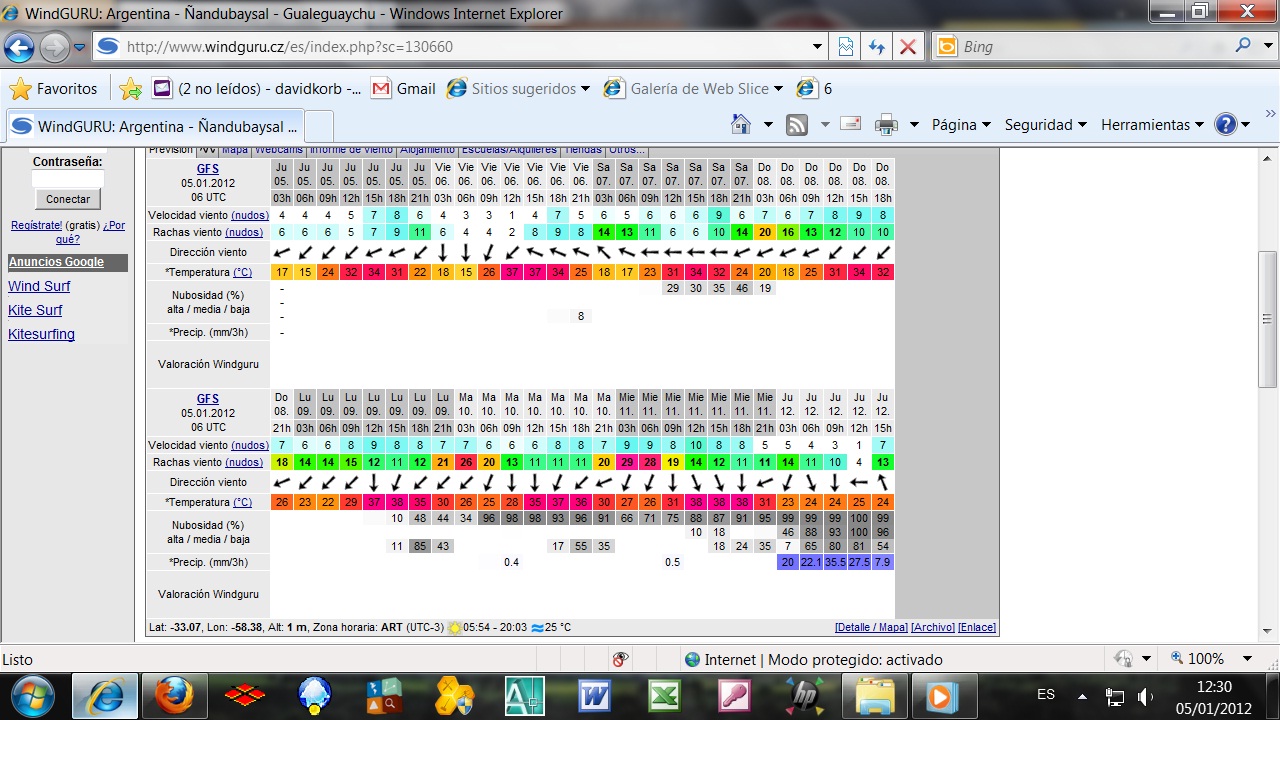Screen dimensions: 1280x768
Task: Open zoom level 100% dropdown arrow
Action: click(1247, 659)
